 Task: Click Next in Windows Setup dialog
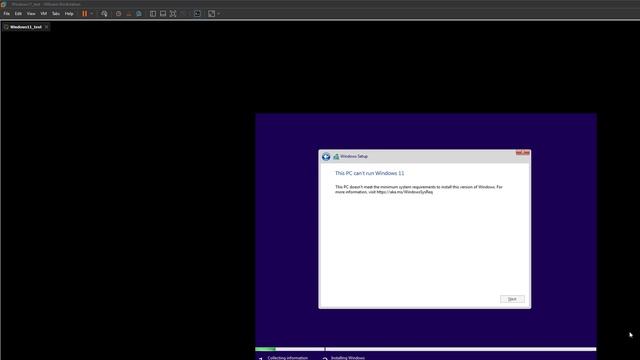coord(512,299)
